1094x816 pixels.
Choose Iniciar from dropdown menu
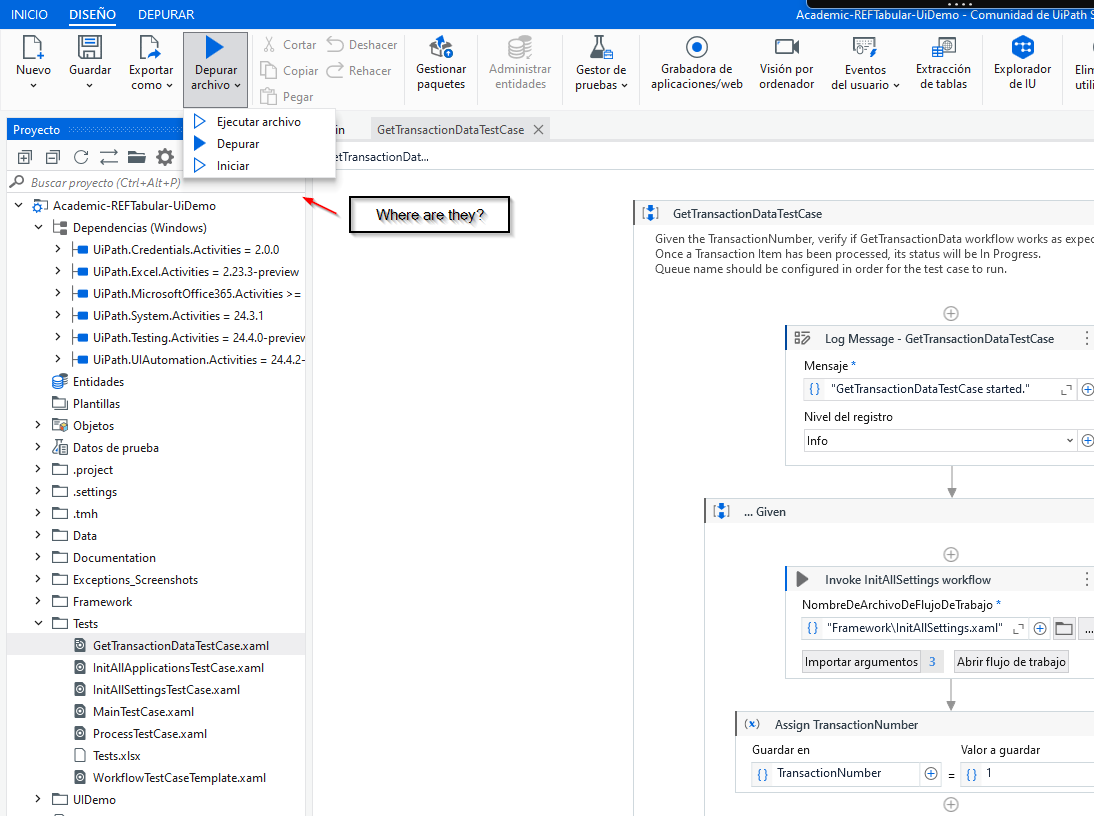(259, 166)
